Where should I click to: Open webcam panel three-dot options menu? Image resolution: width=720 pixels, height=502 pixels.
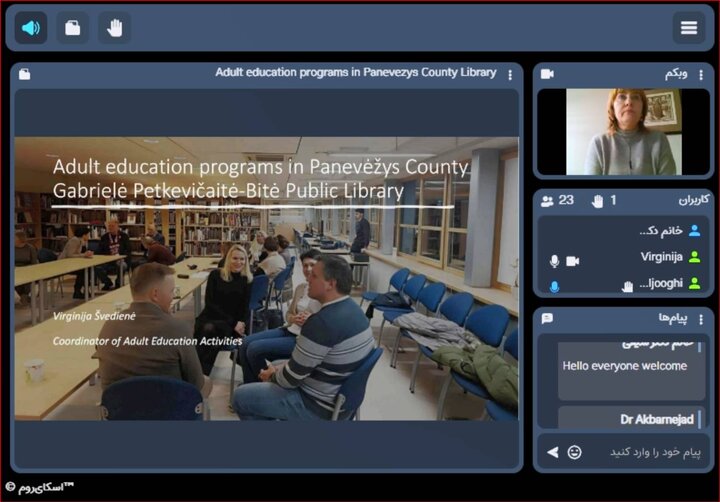(703, 74)
